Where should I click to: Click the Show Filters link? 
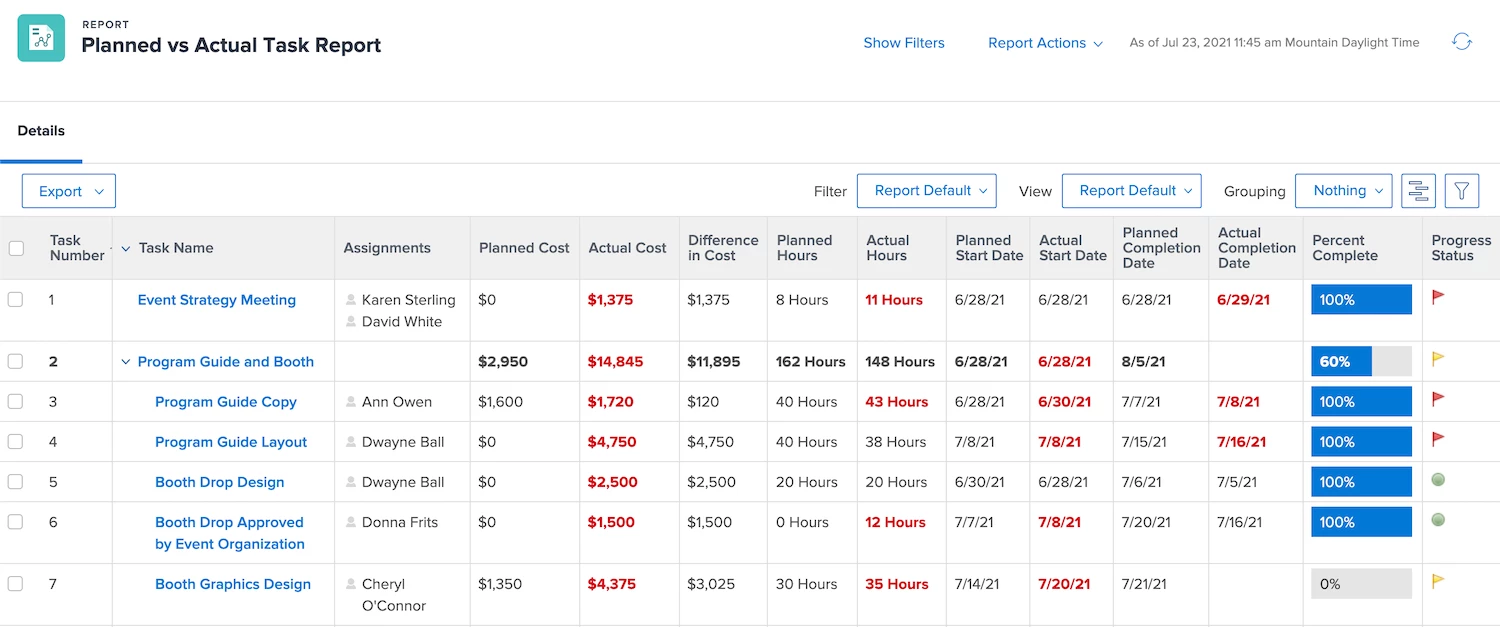click(x=904, y=43)
